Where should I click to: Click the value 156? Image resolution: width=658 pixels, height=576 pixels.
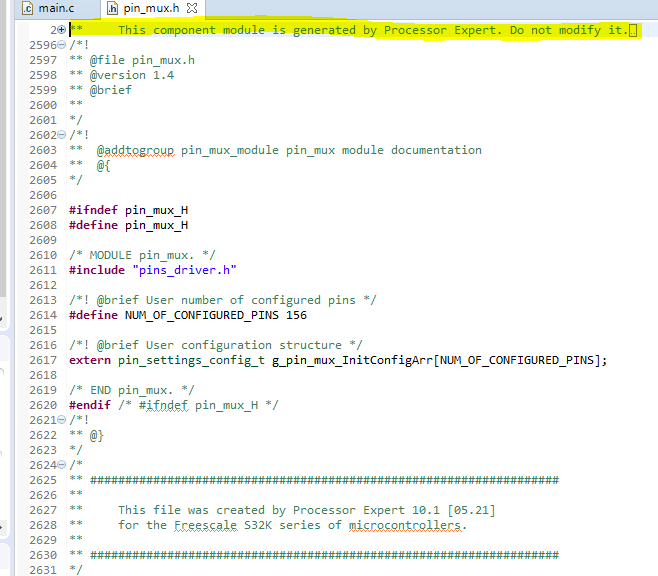coord(296,315)
